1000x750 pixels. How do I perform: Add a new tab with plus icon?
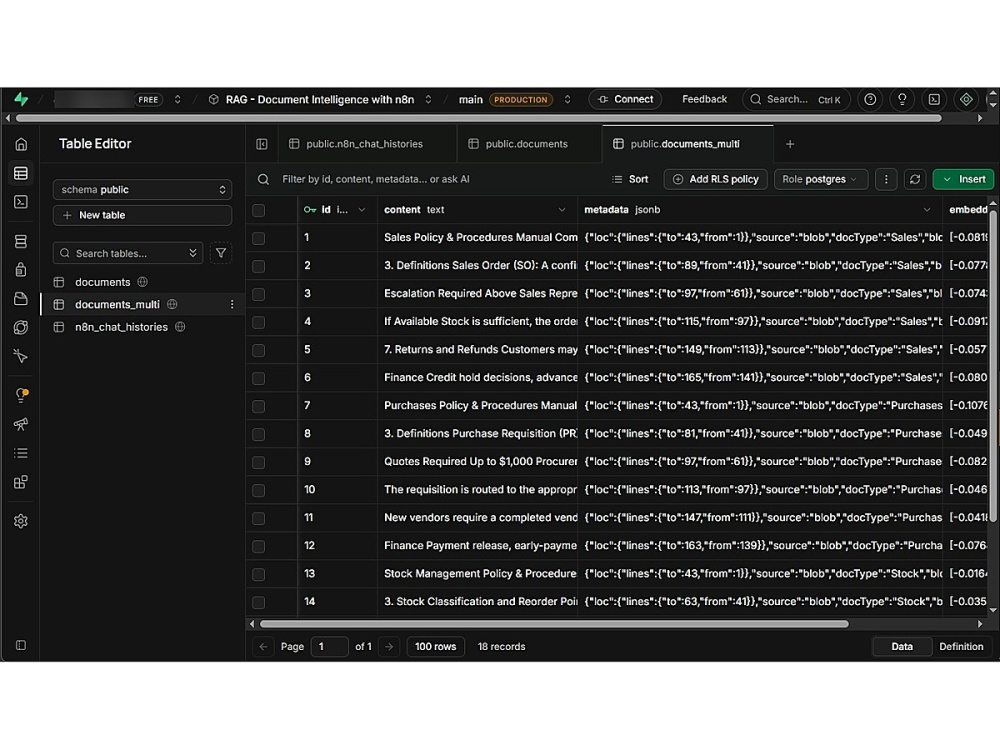click(790, 144)
